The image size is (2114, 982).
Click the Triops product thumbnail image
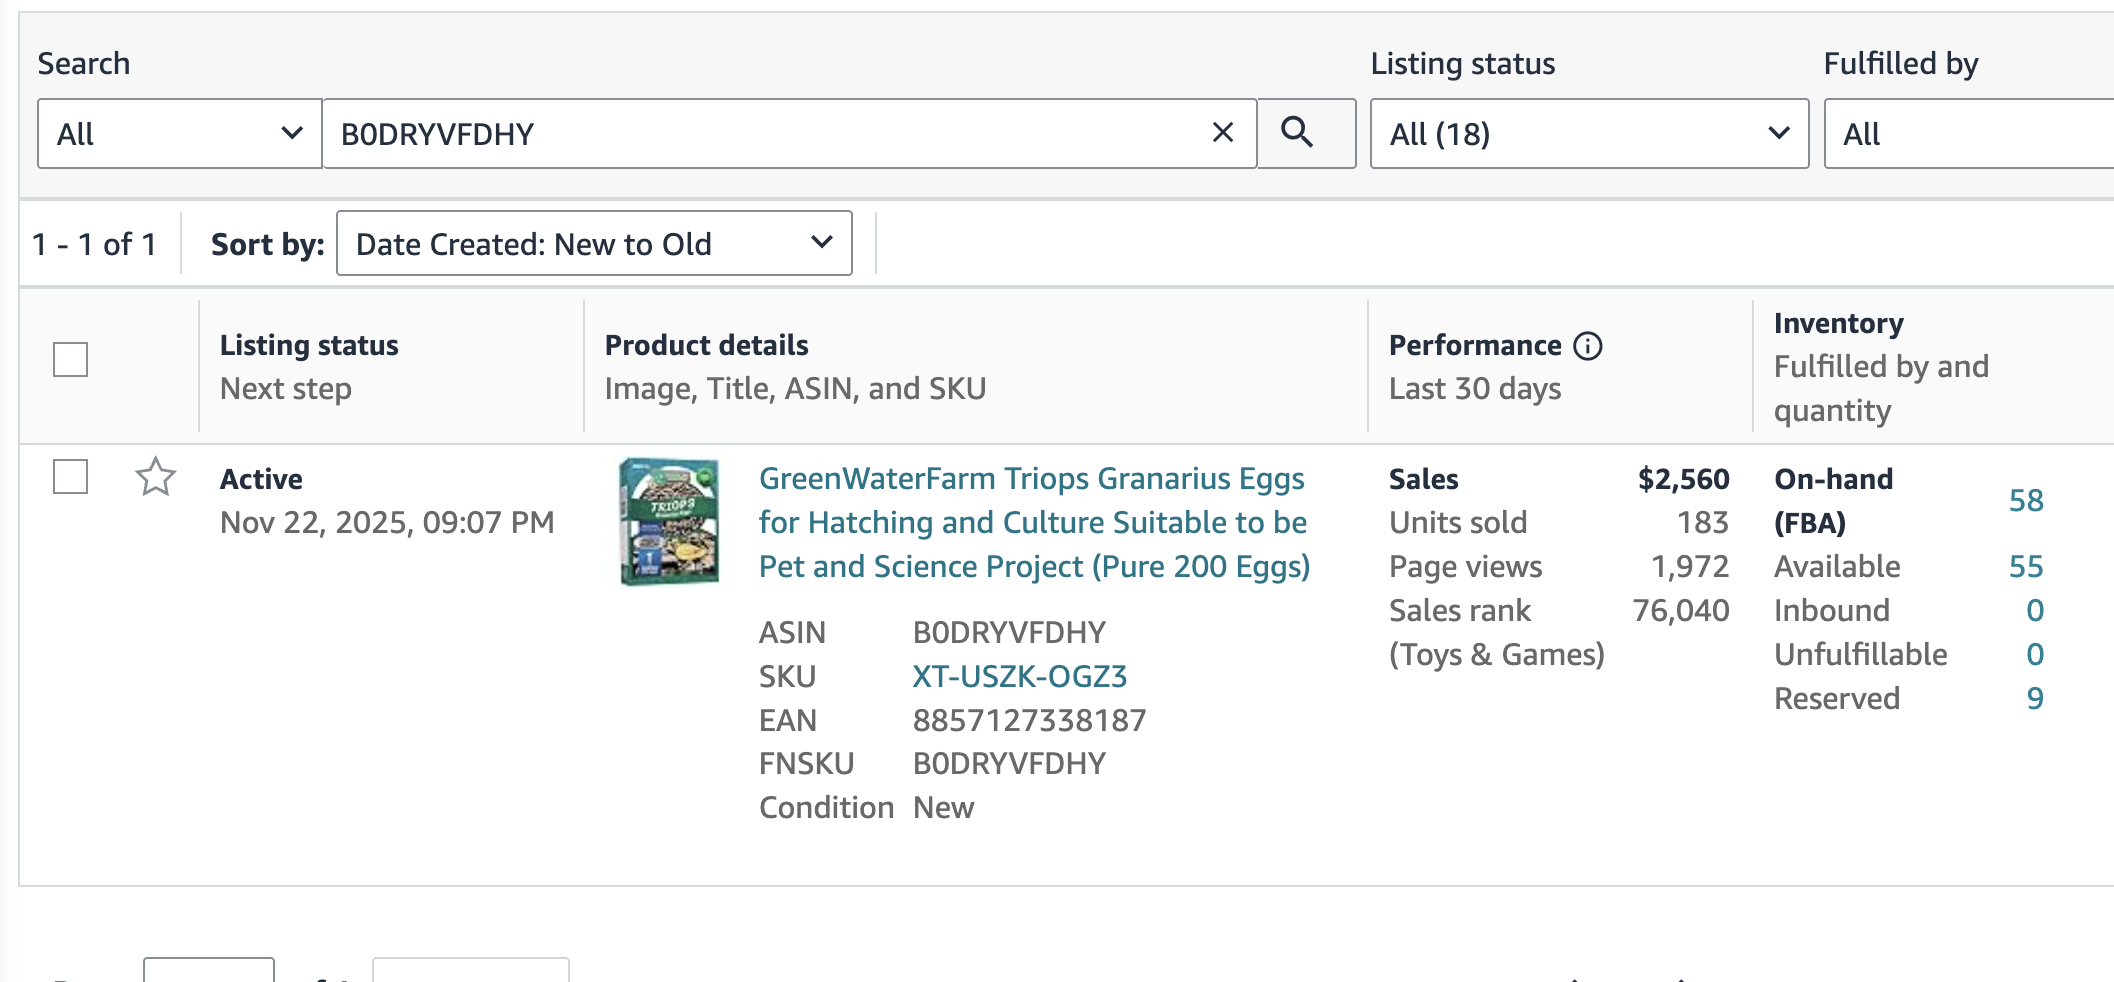pyautogui.click(x=669, y=521)
